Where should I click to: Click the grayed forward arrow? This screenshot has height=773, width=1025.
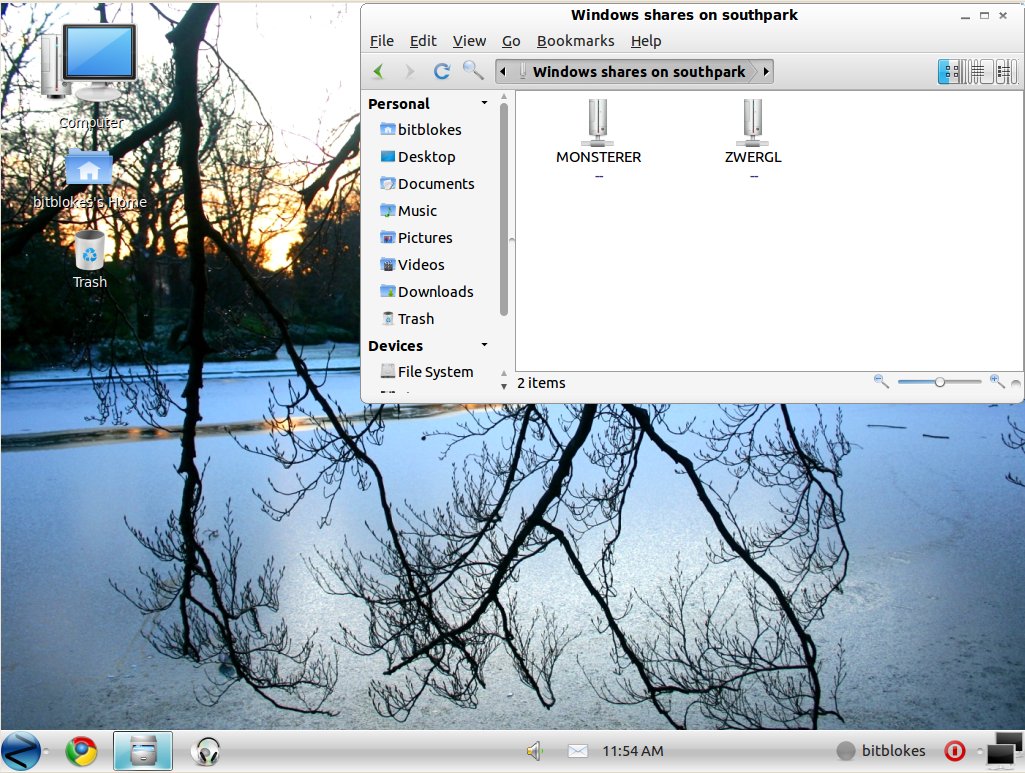pyautogui.click(x=409, y=71)
